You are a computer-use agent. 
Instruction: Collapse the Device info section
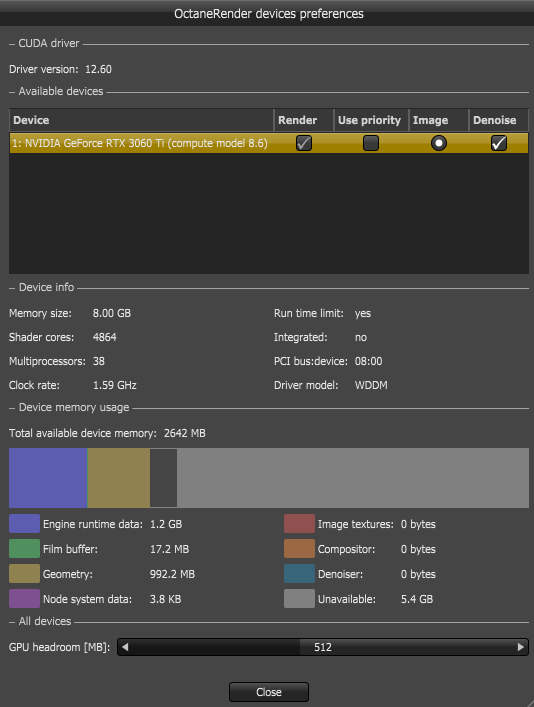[x=12, y=288]
